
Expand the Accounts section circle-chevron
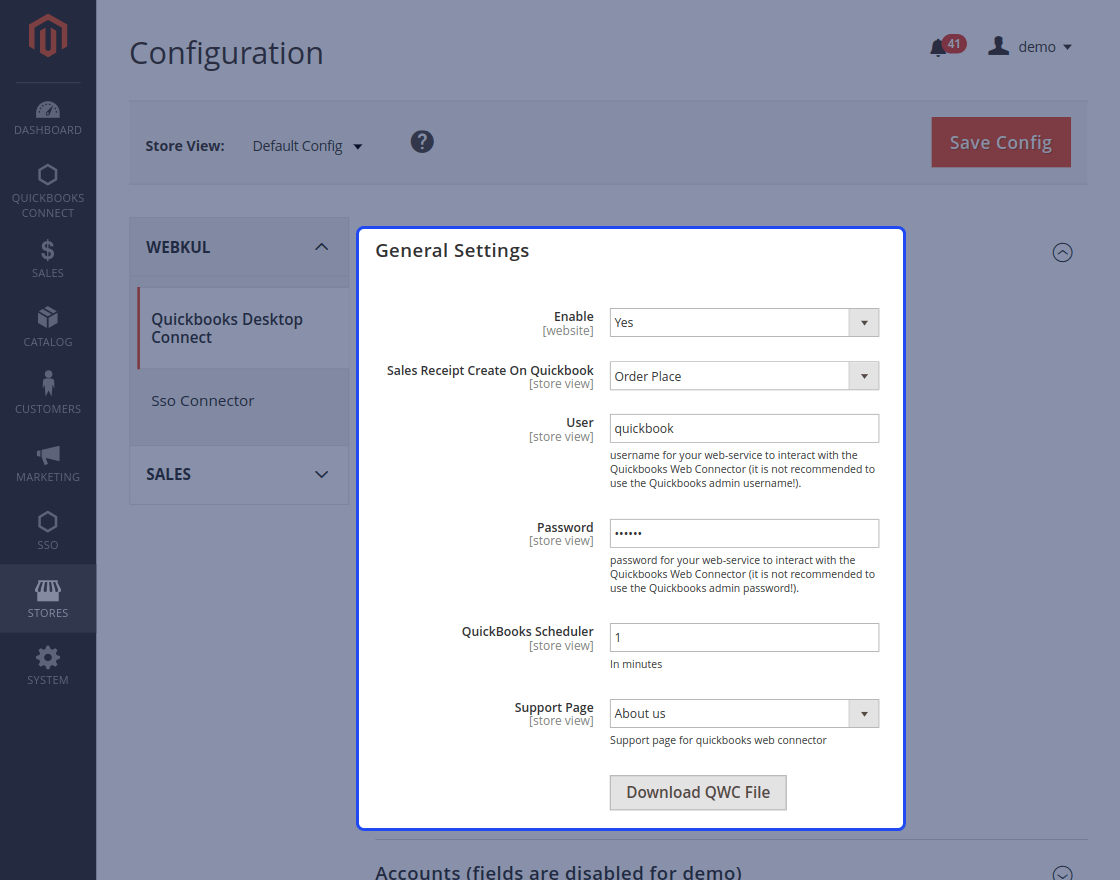click(x=1062, y=873)
